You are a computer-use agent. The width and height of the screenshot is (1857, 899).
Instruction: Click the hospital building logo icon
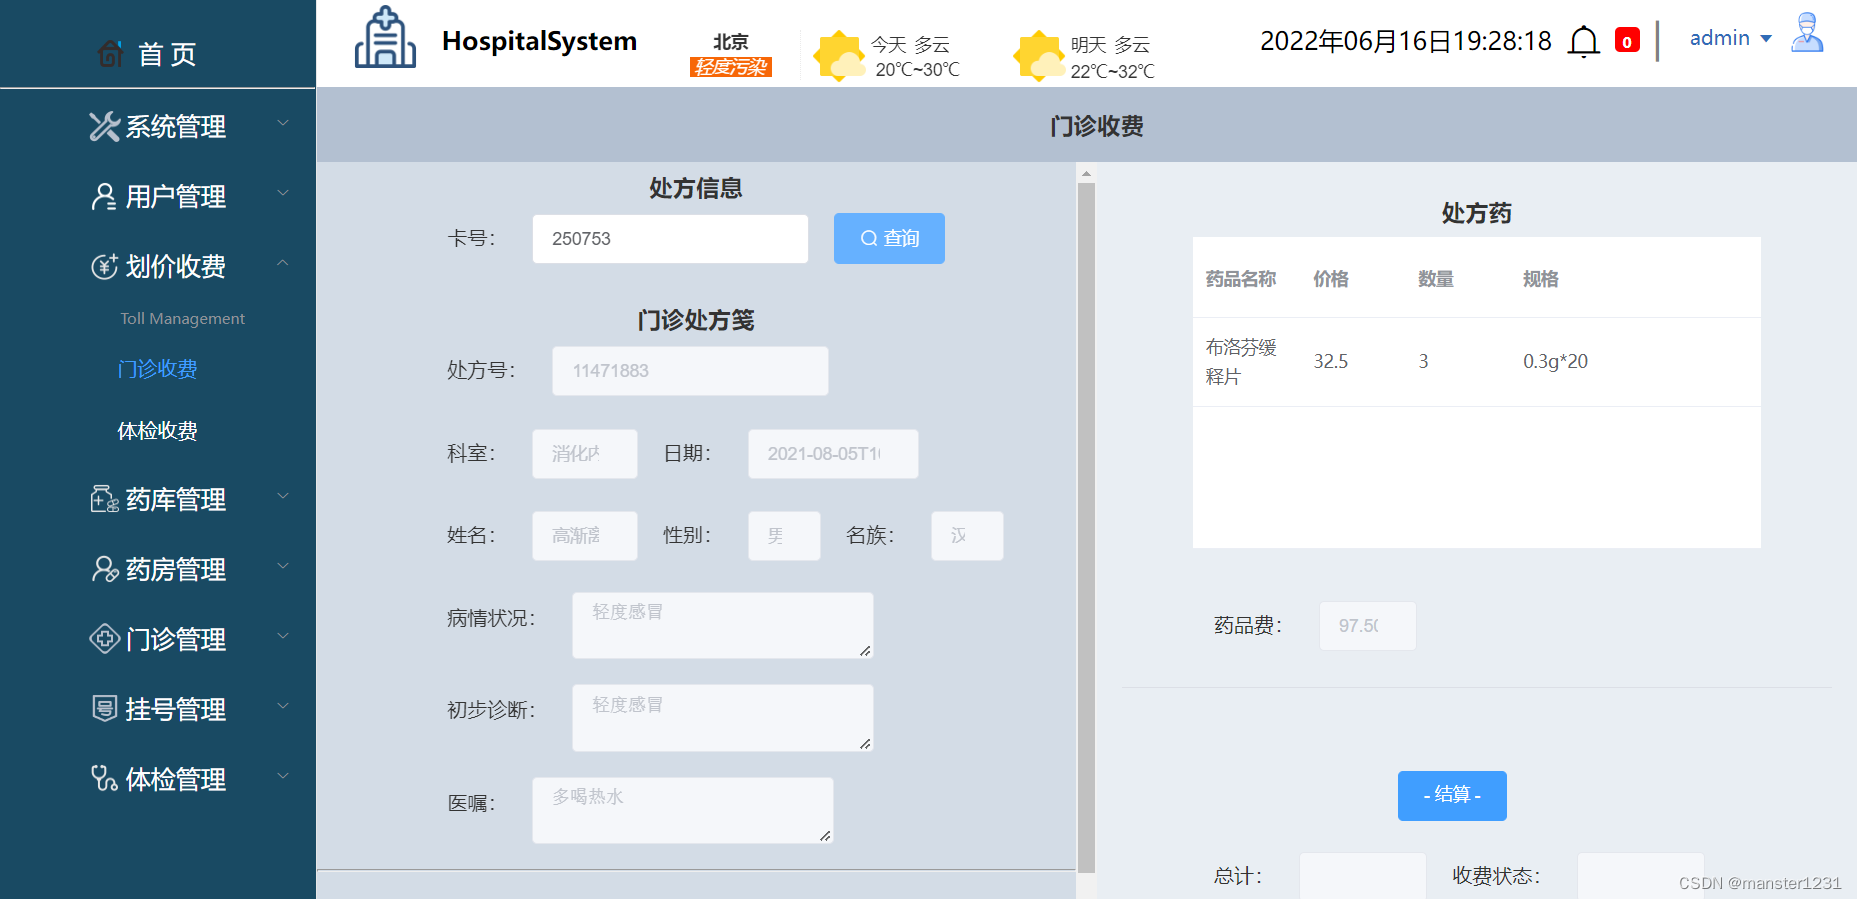[x=385, y=38]
